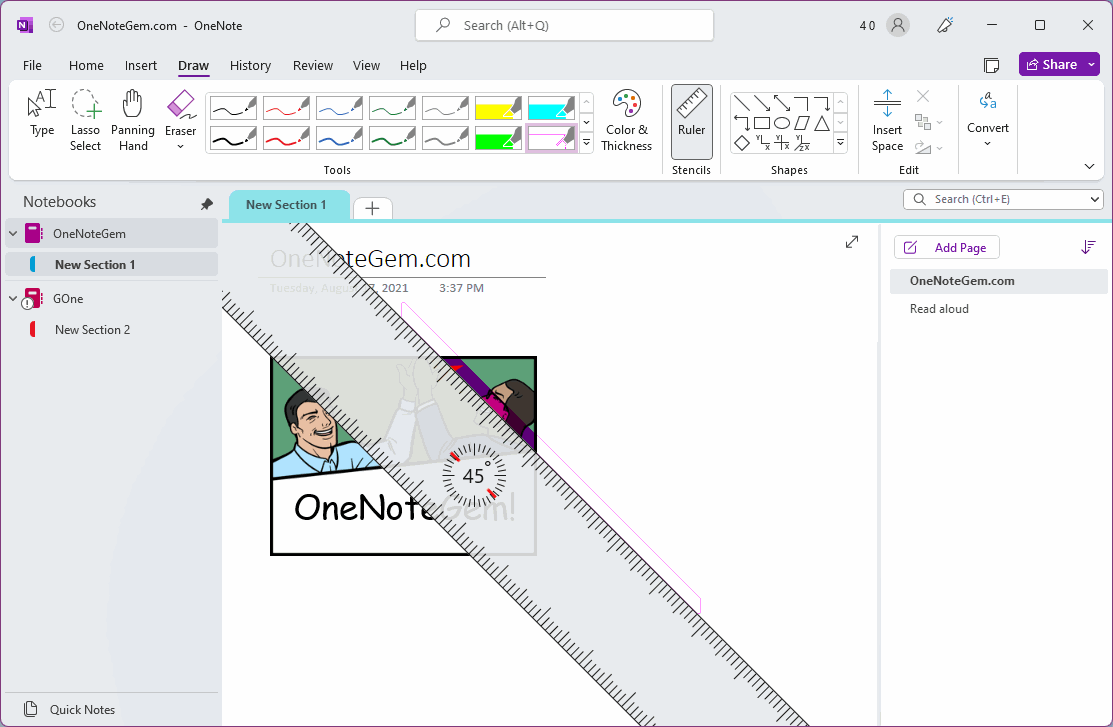This screenshot has width=1113, height=727.
Task: Select the ellipse shape
Action: [782, 123]
